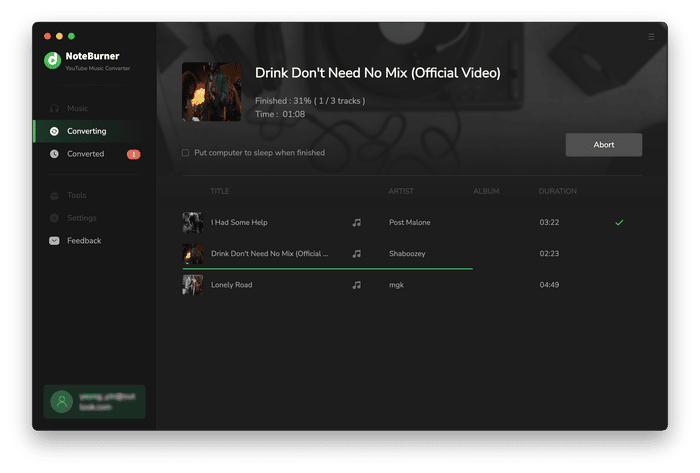Viewport: 700px width, 473px height.
Task: Click the duration 02:23
Action: pos(549,253)
